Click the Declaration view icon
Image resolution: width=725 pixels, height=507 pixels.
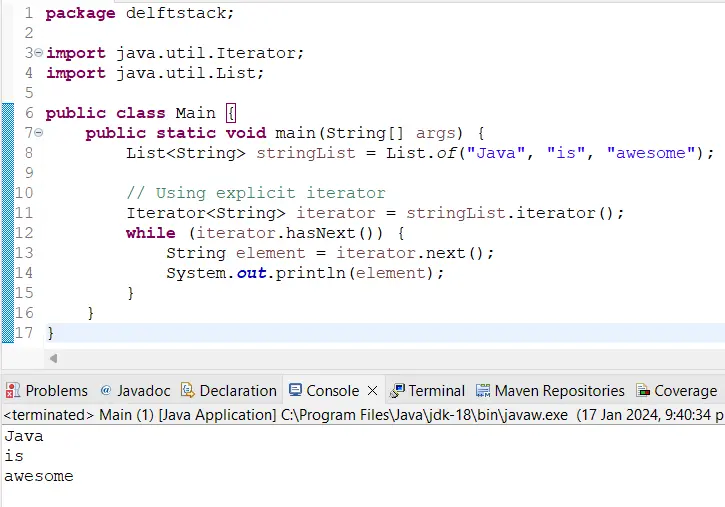(x=188, y=391)
